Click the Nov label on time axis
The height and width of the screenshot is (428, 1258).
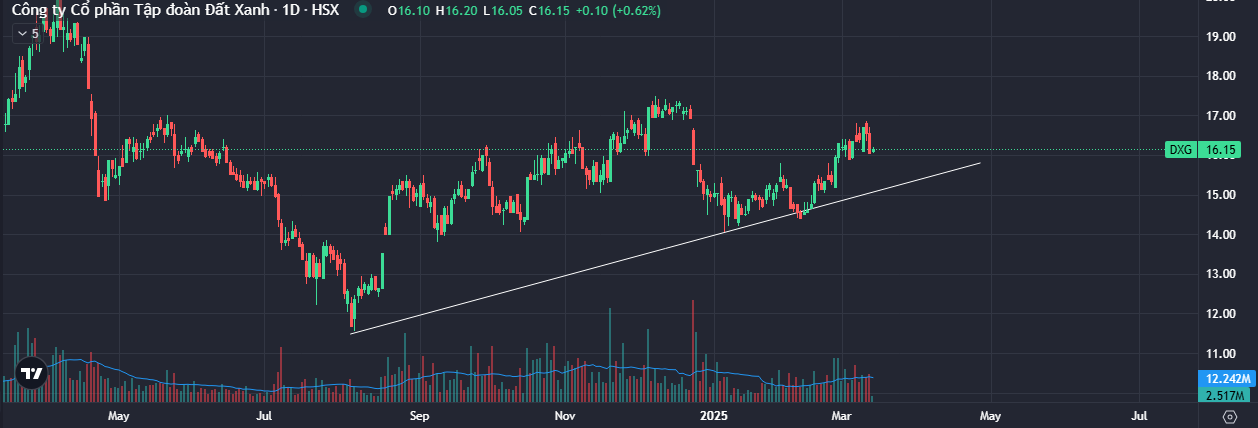coord(564,415)
